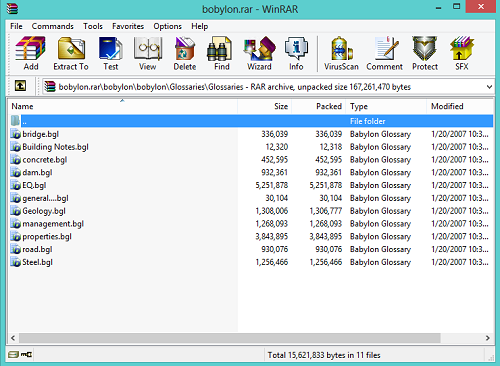
Task: Click the EQ.bgl file icon
Action: point(15,185)
